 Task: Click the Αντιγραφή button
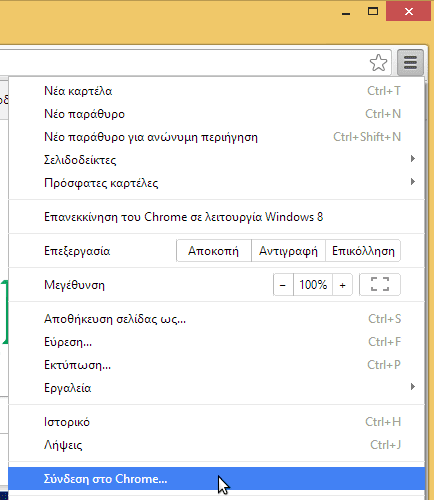(288, 251)
